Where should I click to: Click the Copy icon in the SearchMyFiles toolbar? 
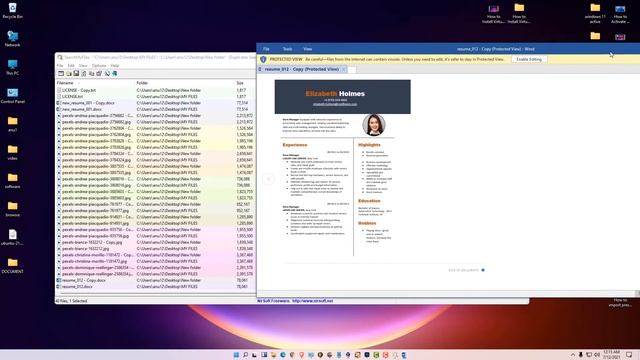pos(91,73)
